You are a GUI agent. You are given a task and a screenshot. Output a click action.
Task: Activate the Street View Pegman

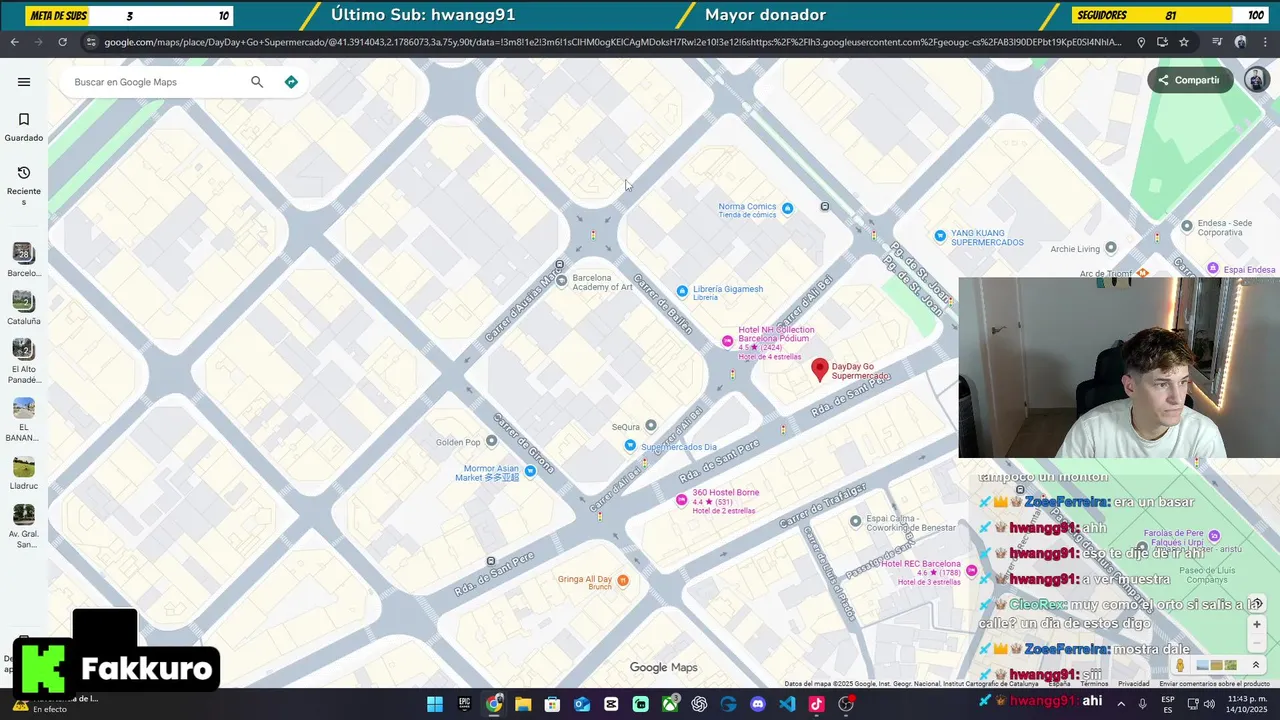[x=1180, y=665]
